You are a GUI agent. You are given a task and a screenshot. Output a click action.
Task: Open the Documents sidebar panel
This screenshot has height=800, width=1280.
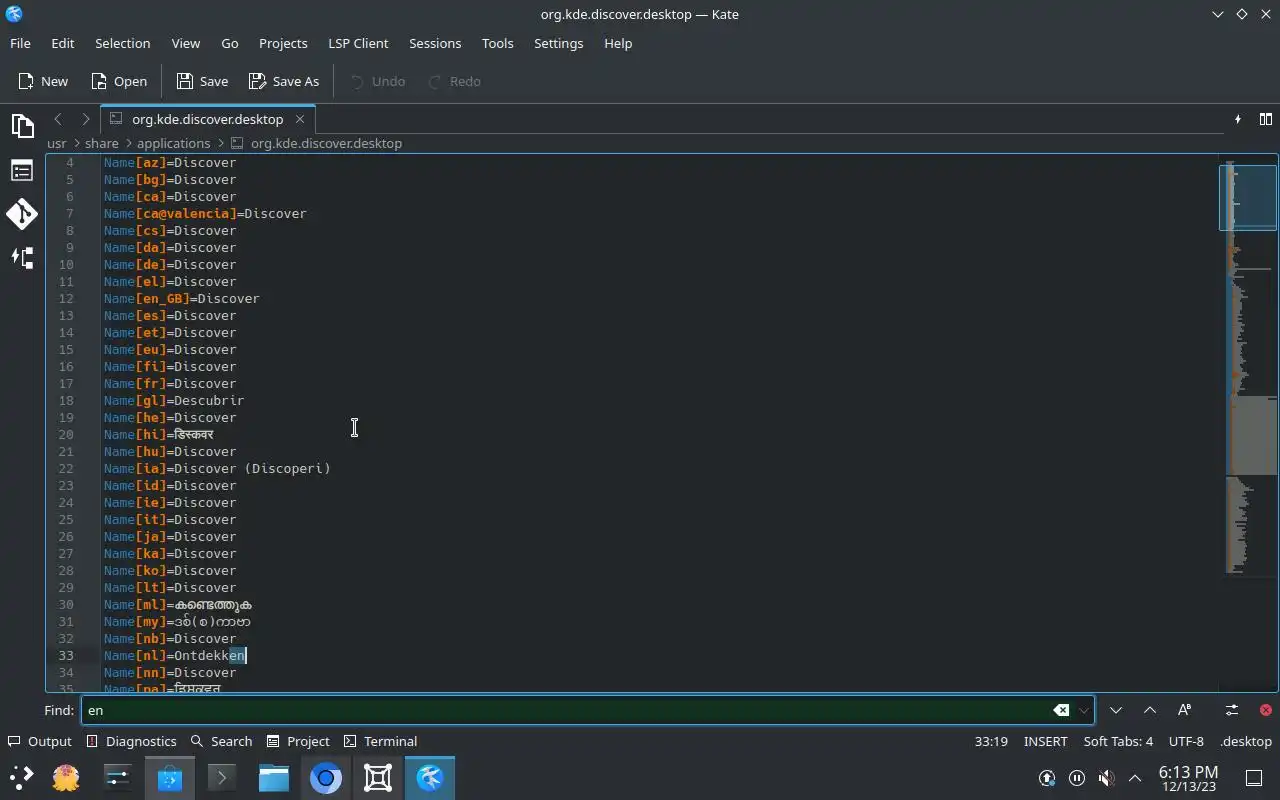[22, 125]
